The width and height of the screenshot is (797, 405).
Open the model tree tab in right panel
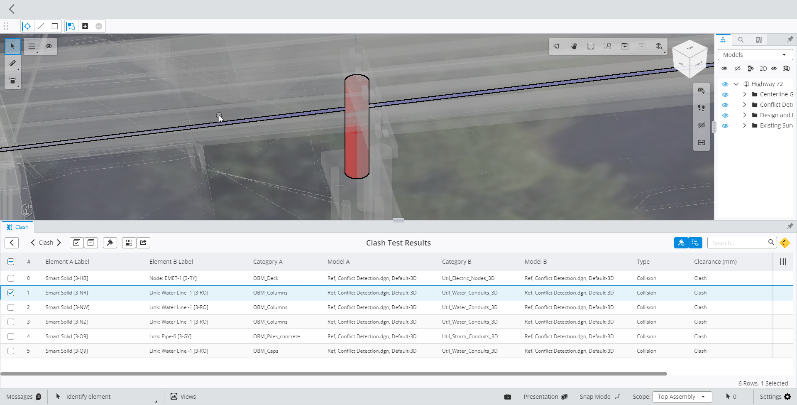point(723,40)
